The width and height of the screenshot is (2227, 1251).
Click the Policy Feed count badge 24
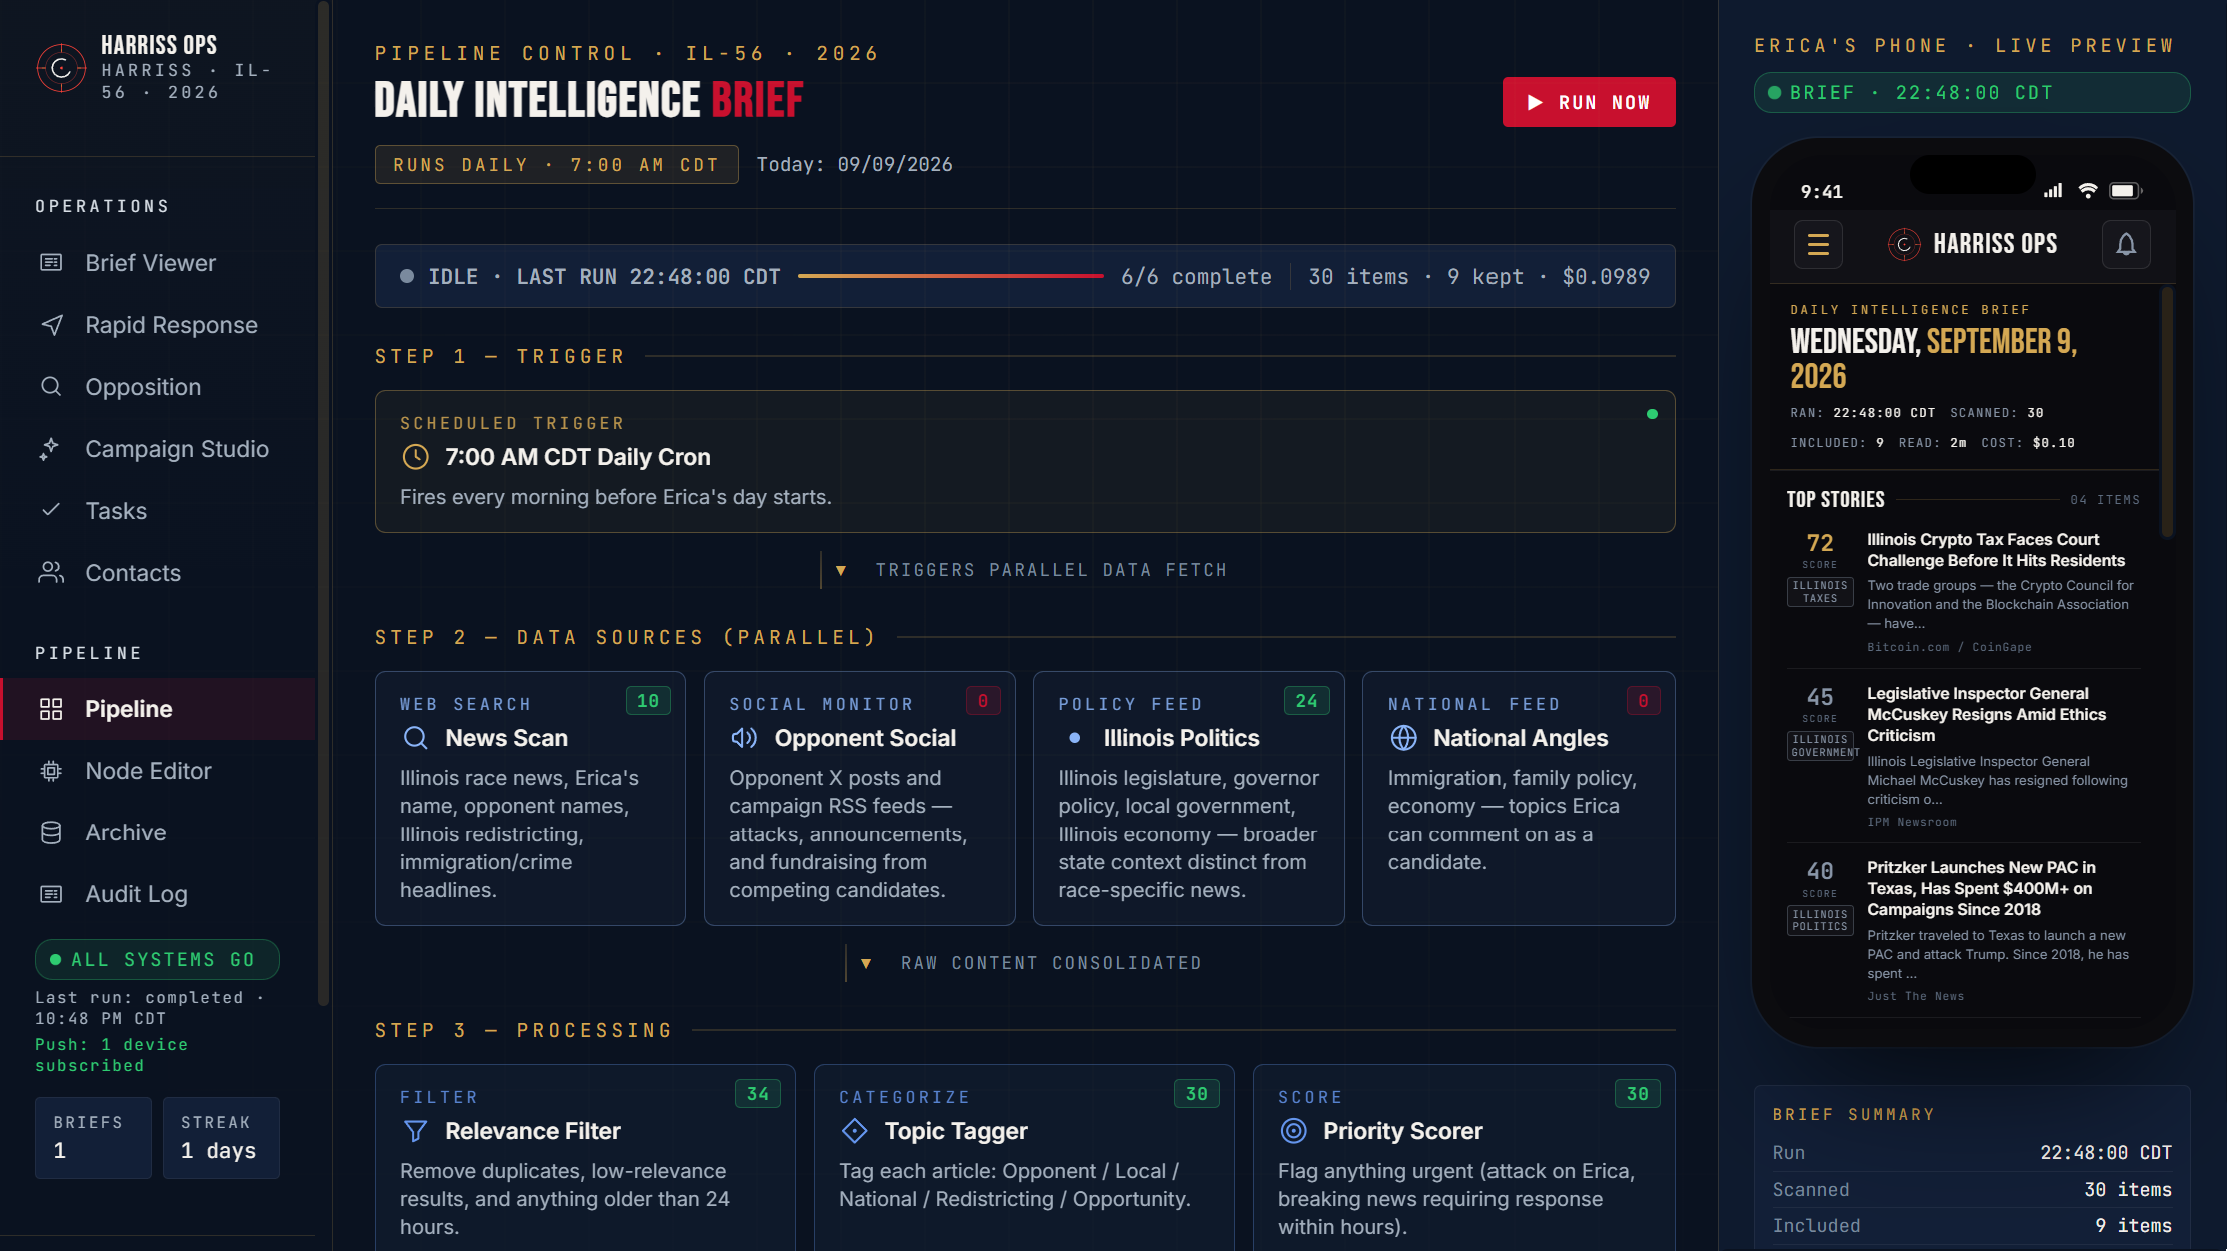pos(1307,701)
